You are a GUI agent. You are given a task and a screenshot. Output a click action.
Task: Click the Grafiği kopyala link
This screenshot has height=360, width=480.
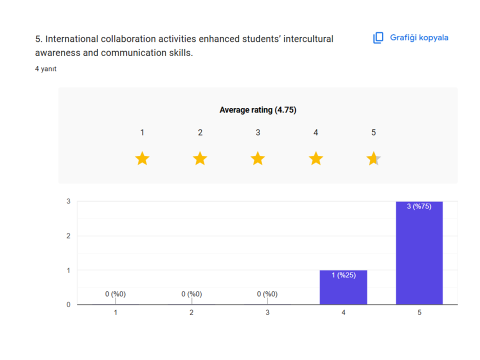point(419,38)
